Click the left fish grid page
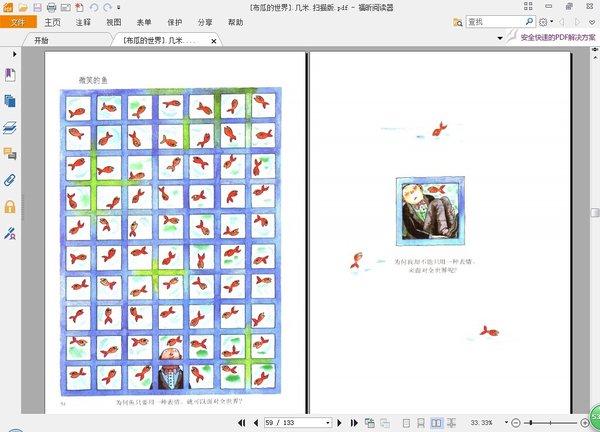 pyautogui.click(x=175, y=233)
